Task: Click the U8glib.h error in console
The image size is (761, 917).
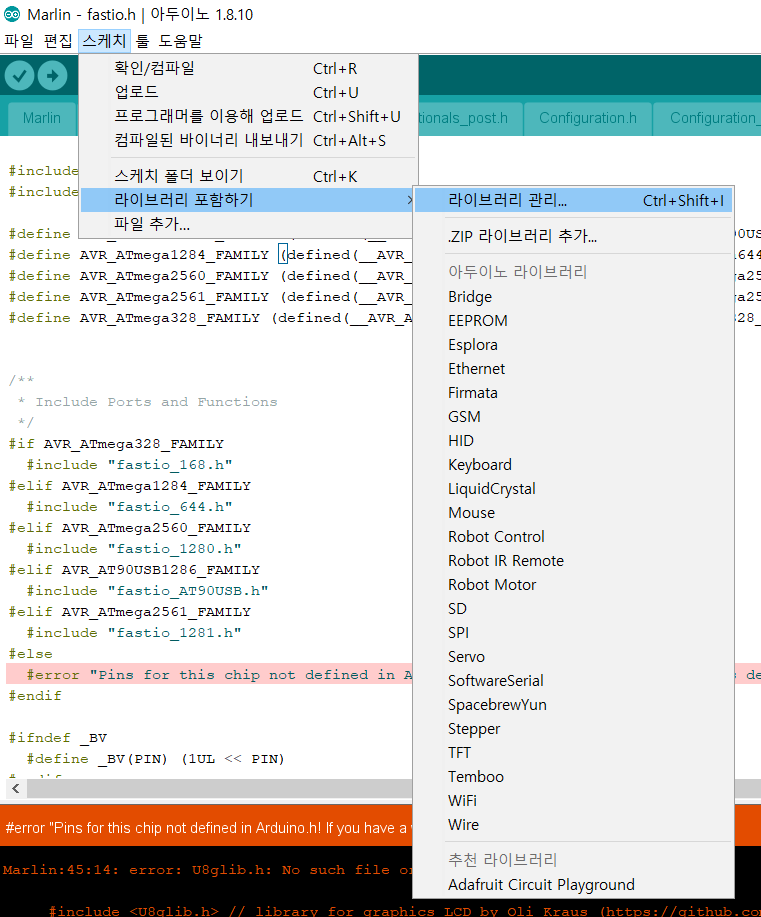Action: [x=207, y=870]
